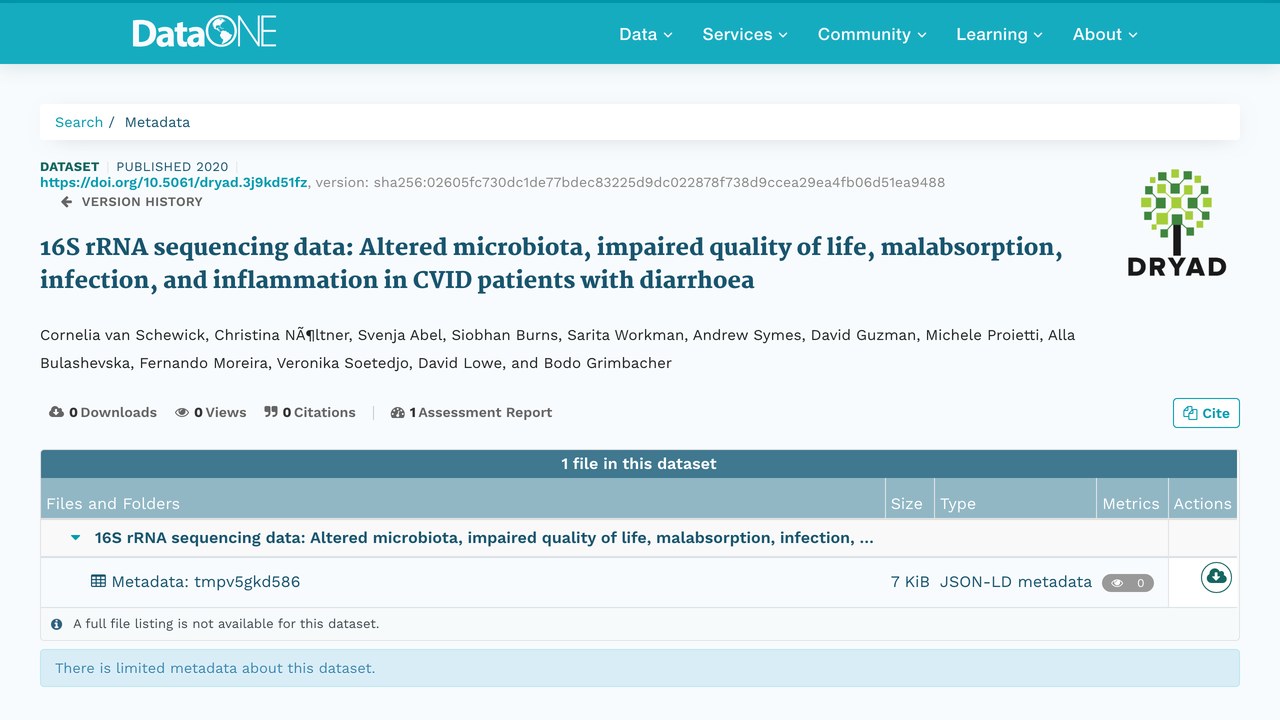Expand the About menu
Screen dimensions: 1280x720
click(1105, 34)
